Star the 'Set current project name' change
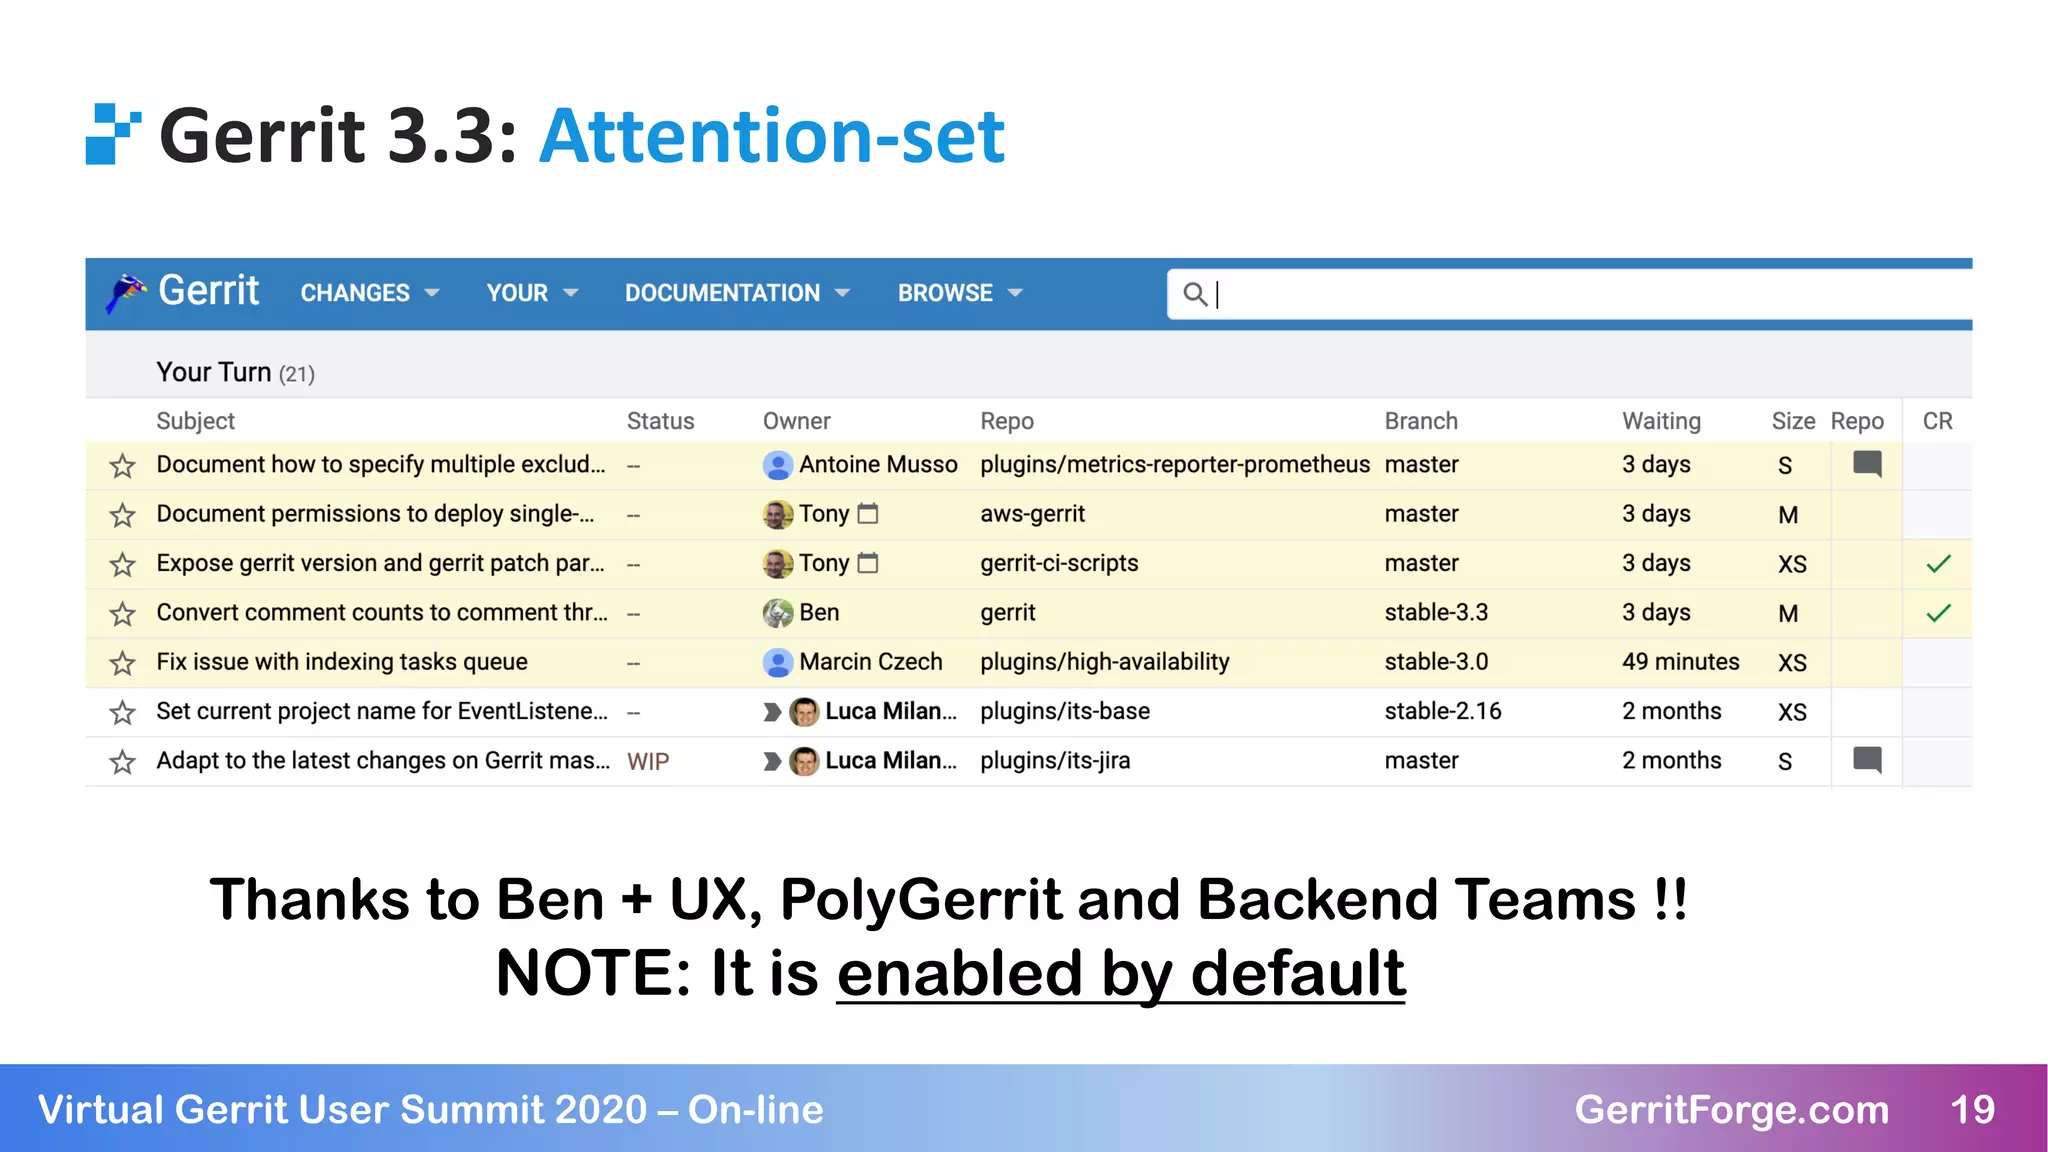The width and height of the screenshot is (2048, 1152). coord(122,712)
